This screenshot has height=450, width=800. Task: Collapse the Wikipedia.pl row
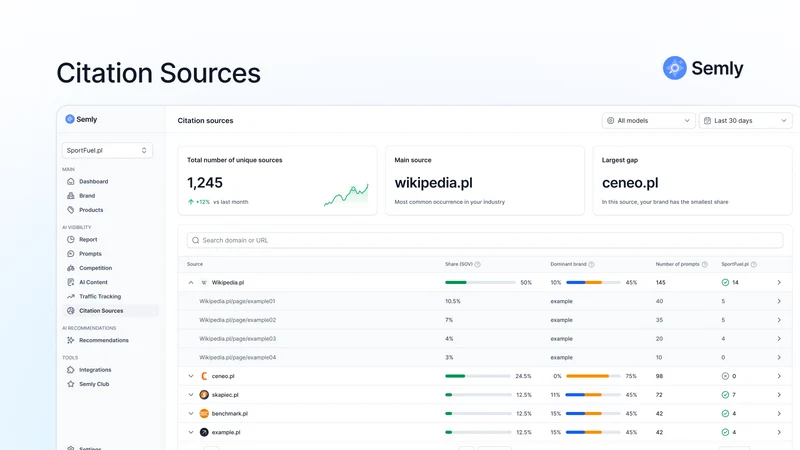pos(191,283)
